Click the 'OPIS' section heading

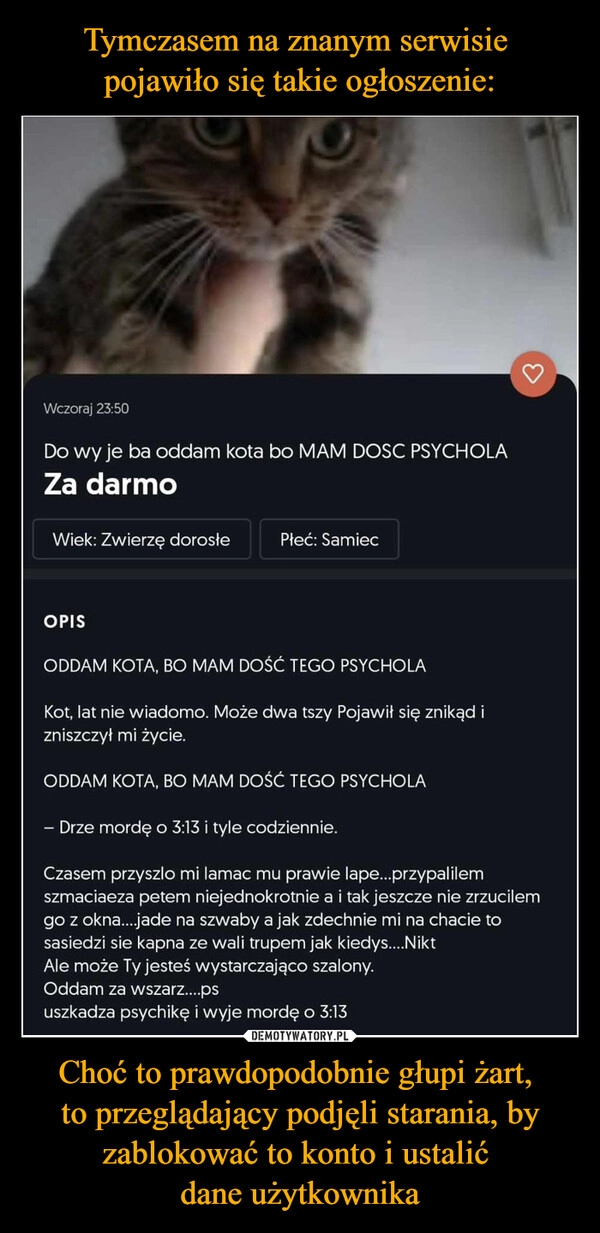[65, 622]
